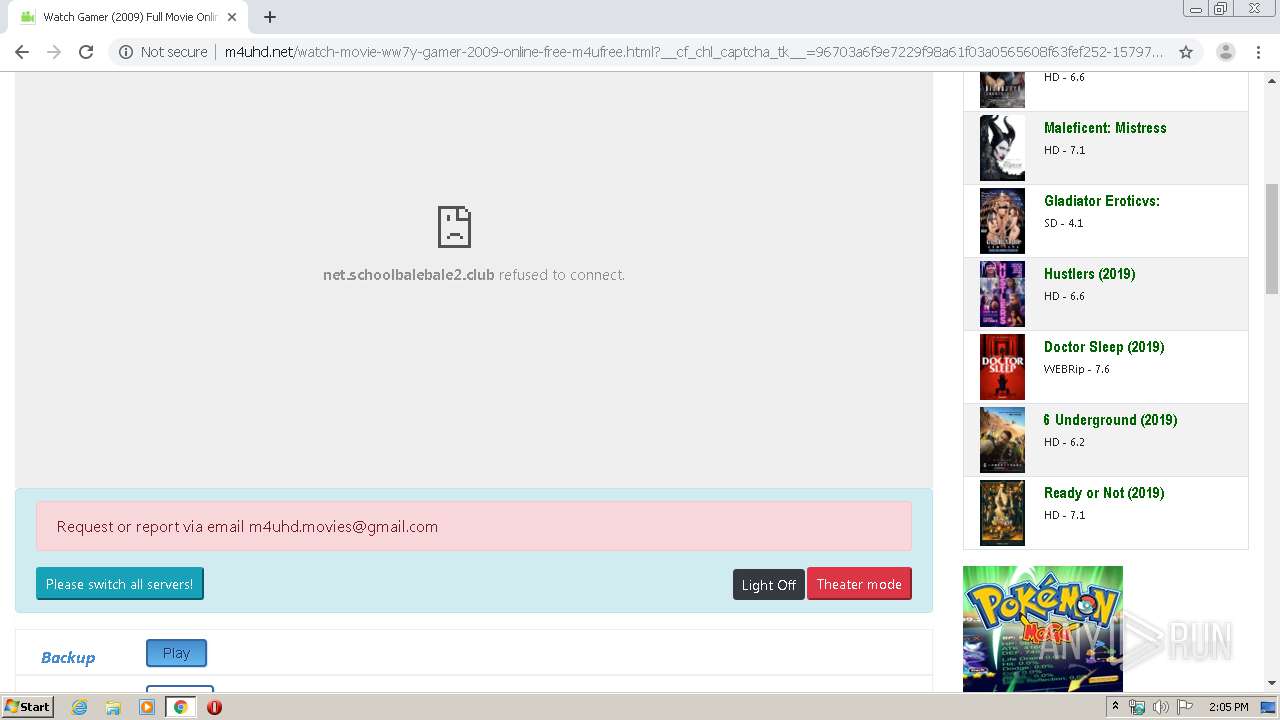Click the HD - 6.2 rating text
Image resolution: width=1280 pixels, height=720 pixels.
pyautogui.click(x=1064, y=442)
